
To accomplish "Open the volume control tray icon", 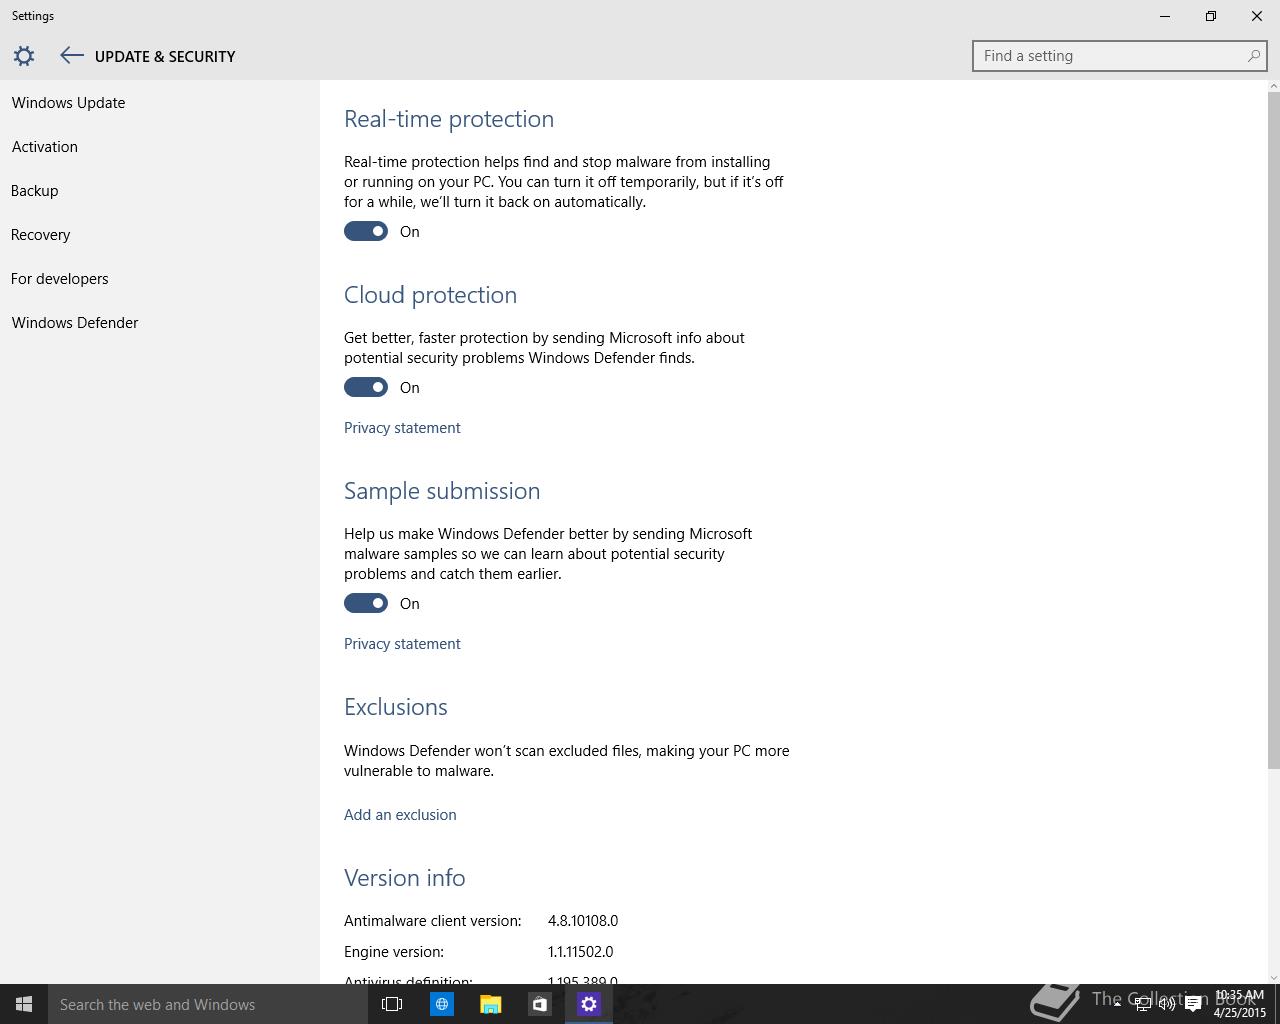I will tap(1167, 1004).
